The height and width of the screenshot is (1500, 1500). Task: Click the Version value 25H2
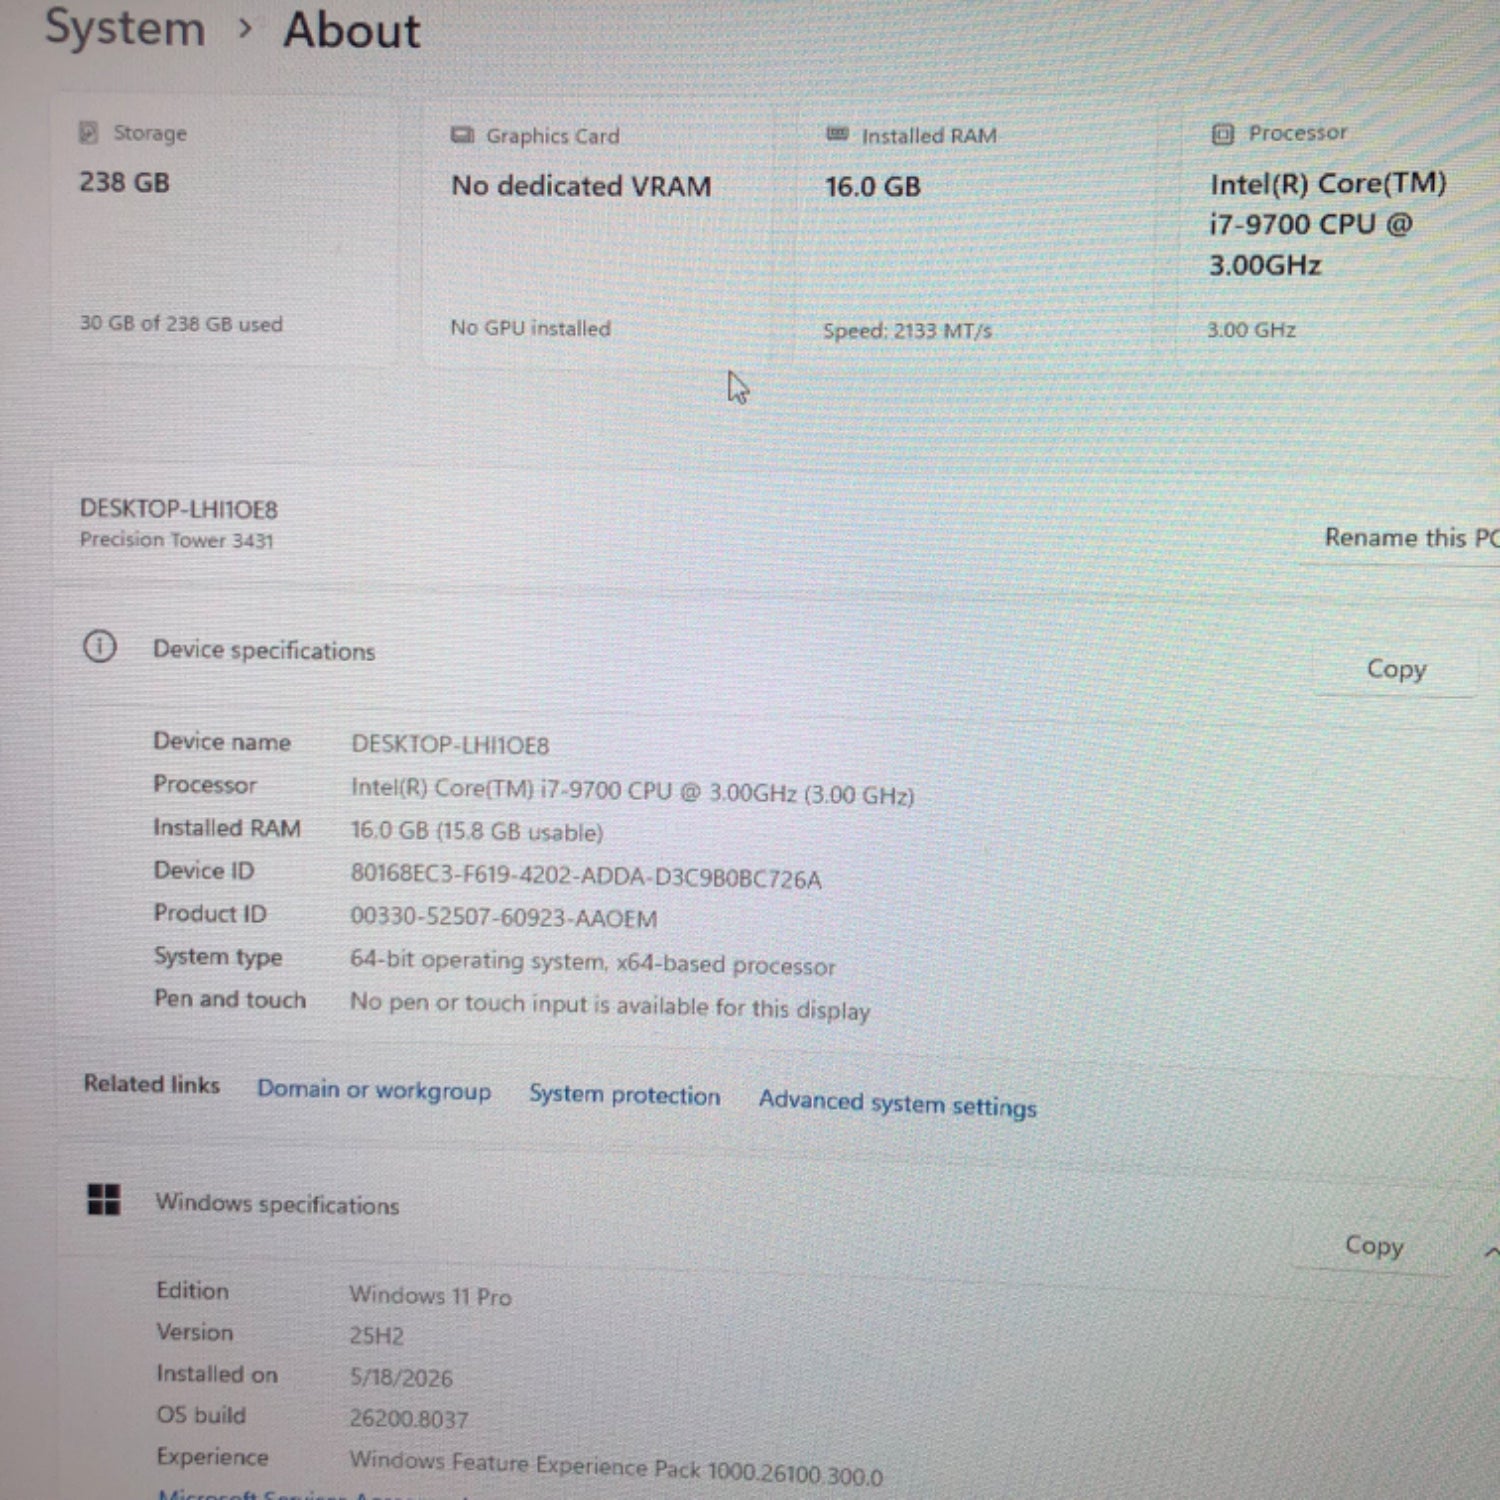coord(376,1336)
